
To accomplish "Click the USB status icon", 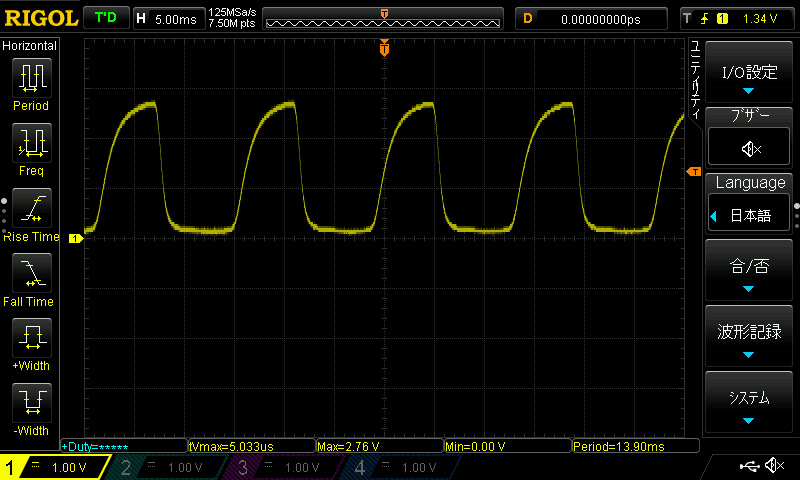I will coord(750,466).
